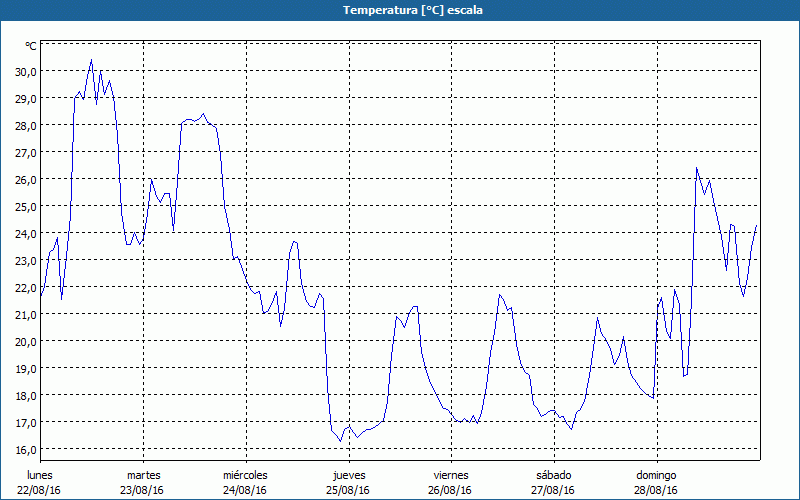Click the 22,0 temperature axis label

click(x=25, y=287)
